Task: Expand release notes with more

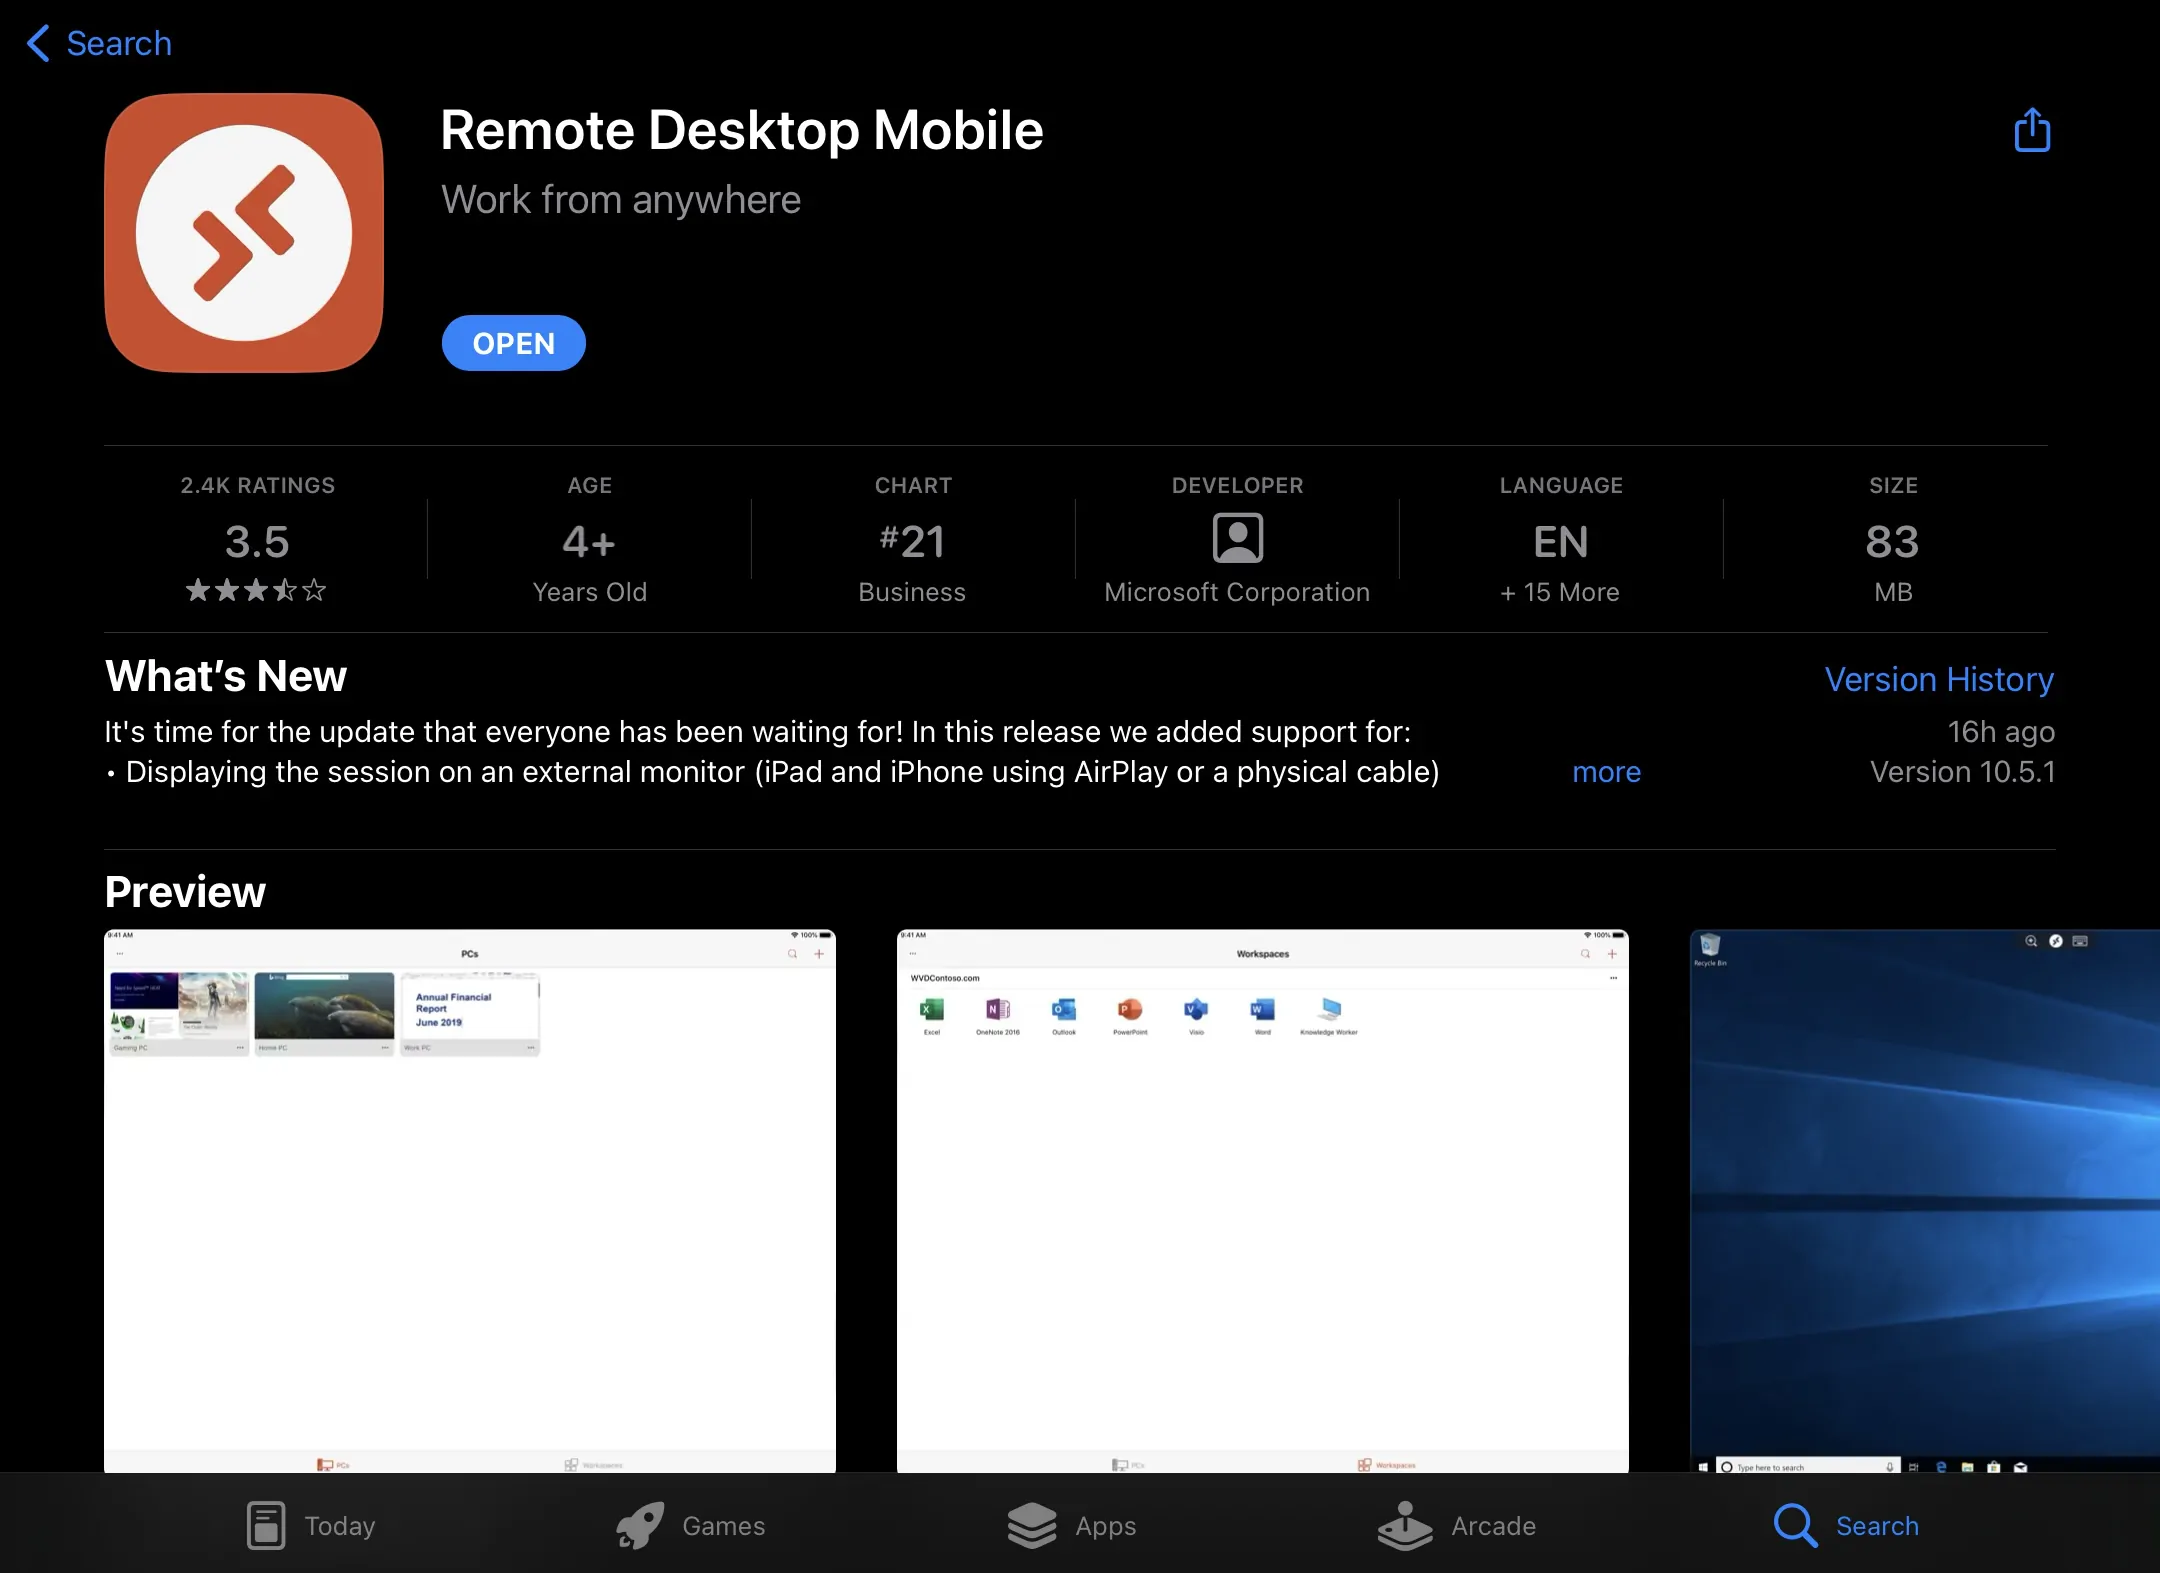Action: pyautogui.click(x=1606, y=772)
